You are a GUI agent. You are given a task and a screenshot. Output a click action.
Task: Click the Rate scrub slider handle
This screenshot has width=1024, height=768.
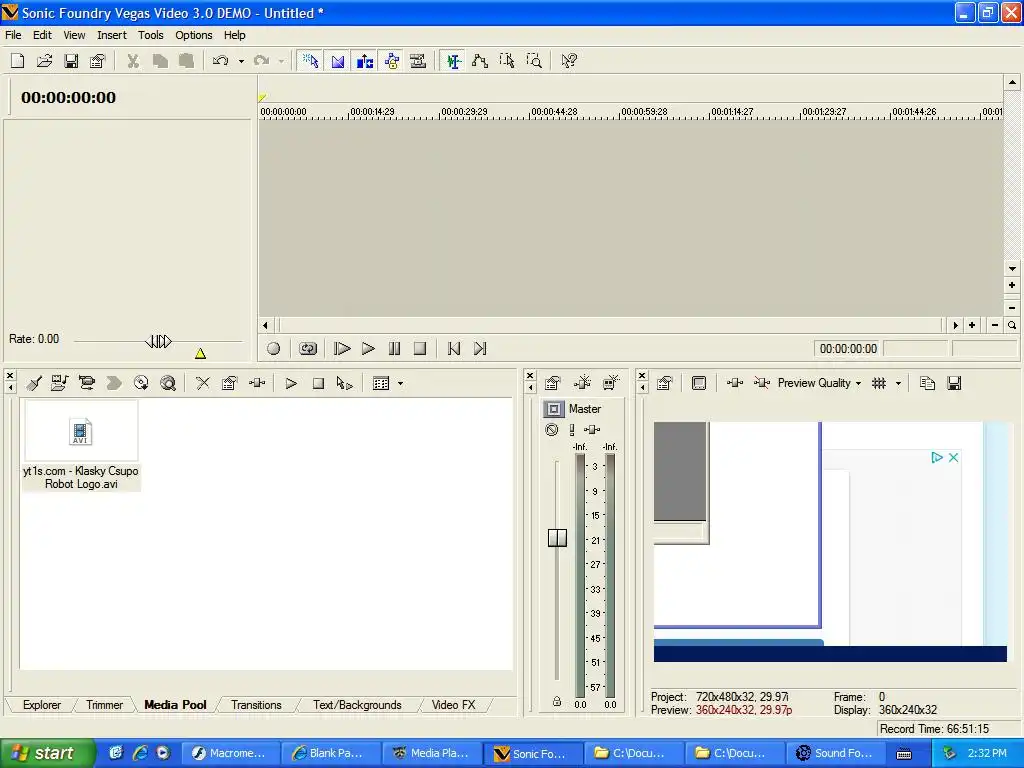159,341
